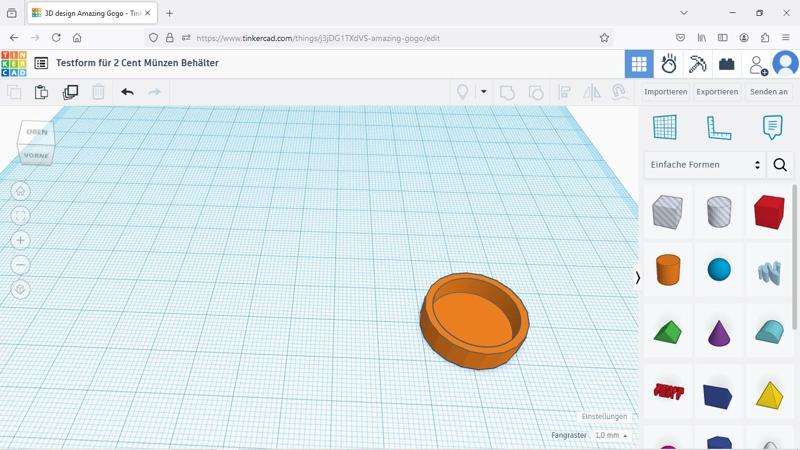The width and height of the screenshot is (800, 450).
Task: Select the dark blue wedge shape
Action: point(718,396)
